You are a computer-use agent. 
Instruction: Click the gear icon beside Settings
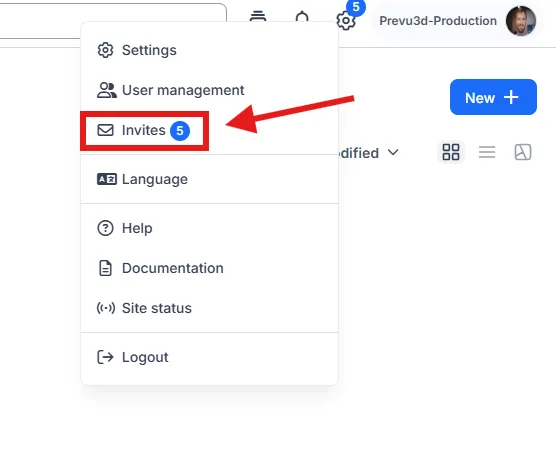pyautogui.click(x=105, y=50)
